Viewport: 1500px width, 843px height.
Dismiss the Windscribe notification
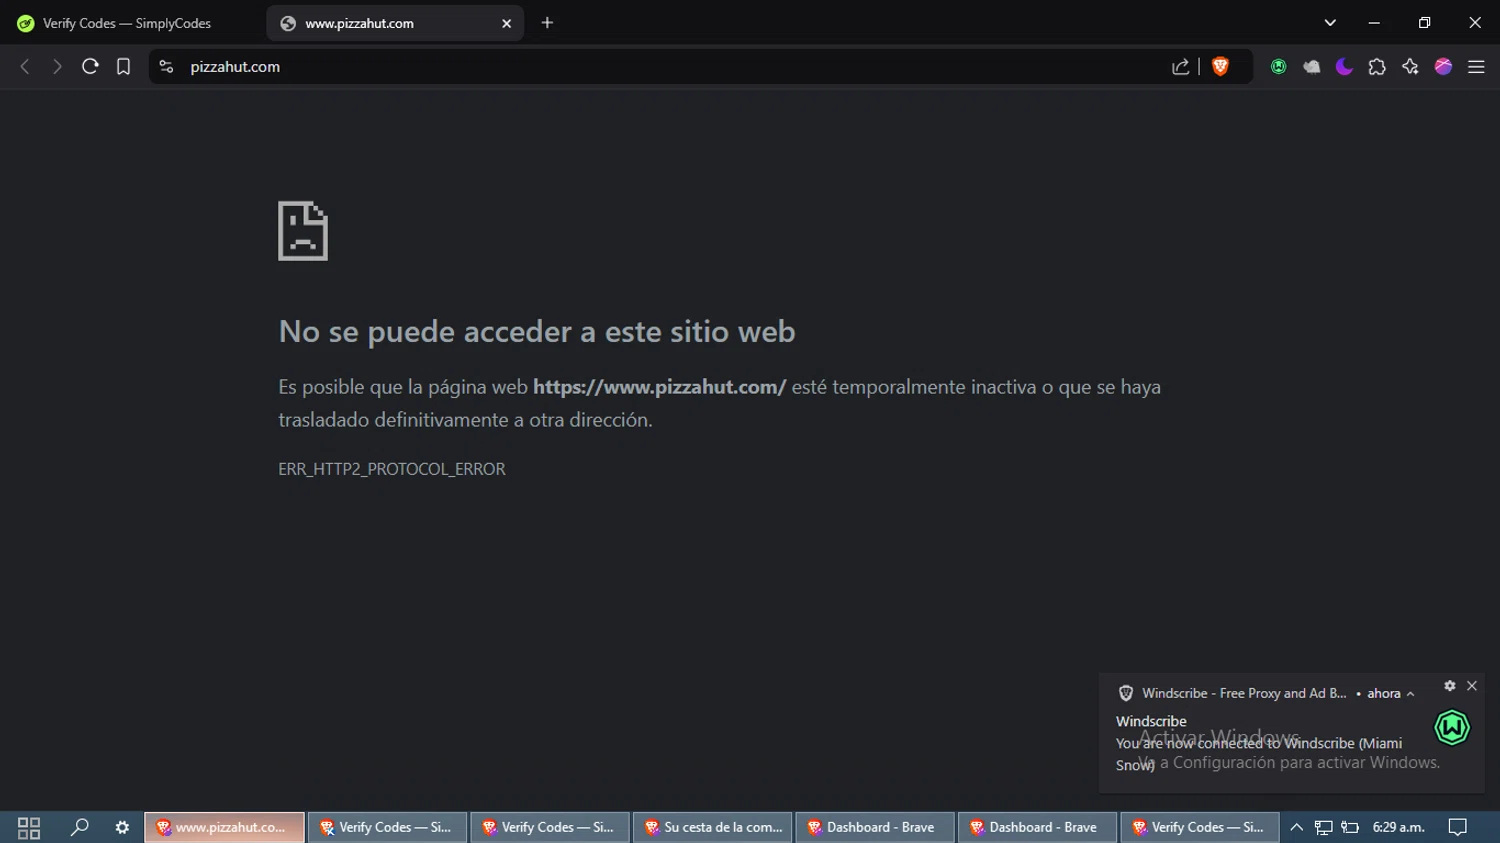click(1472, 686)
